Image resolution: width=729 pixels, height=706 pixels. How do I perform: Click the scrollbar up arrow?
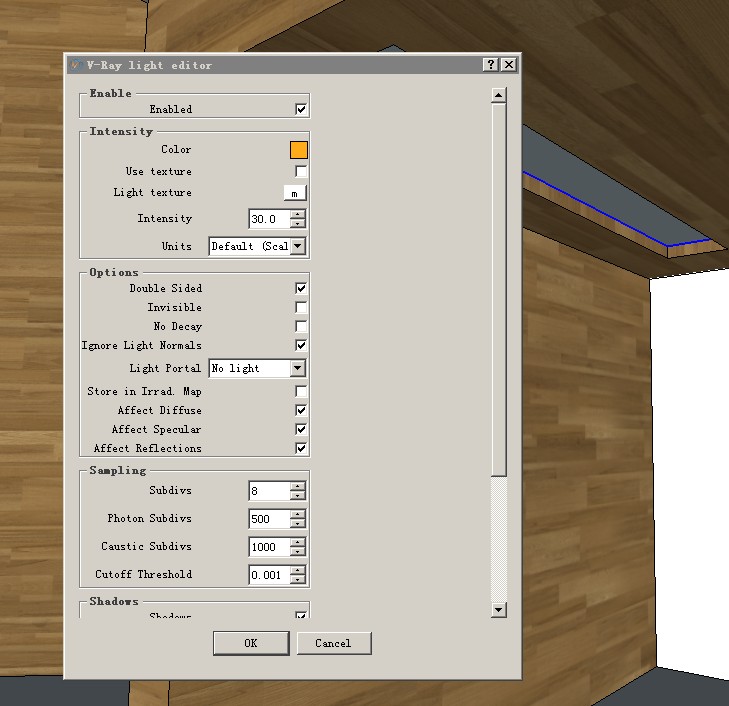coord(498,95)
